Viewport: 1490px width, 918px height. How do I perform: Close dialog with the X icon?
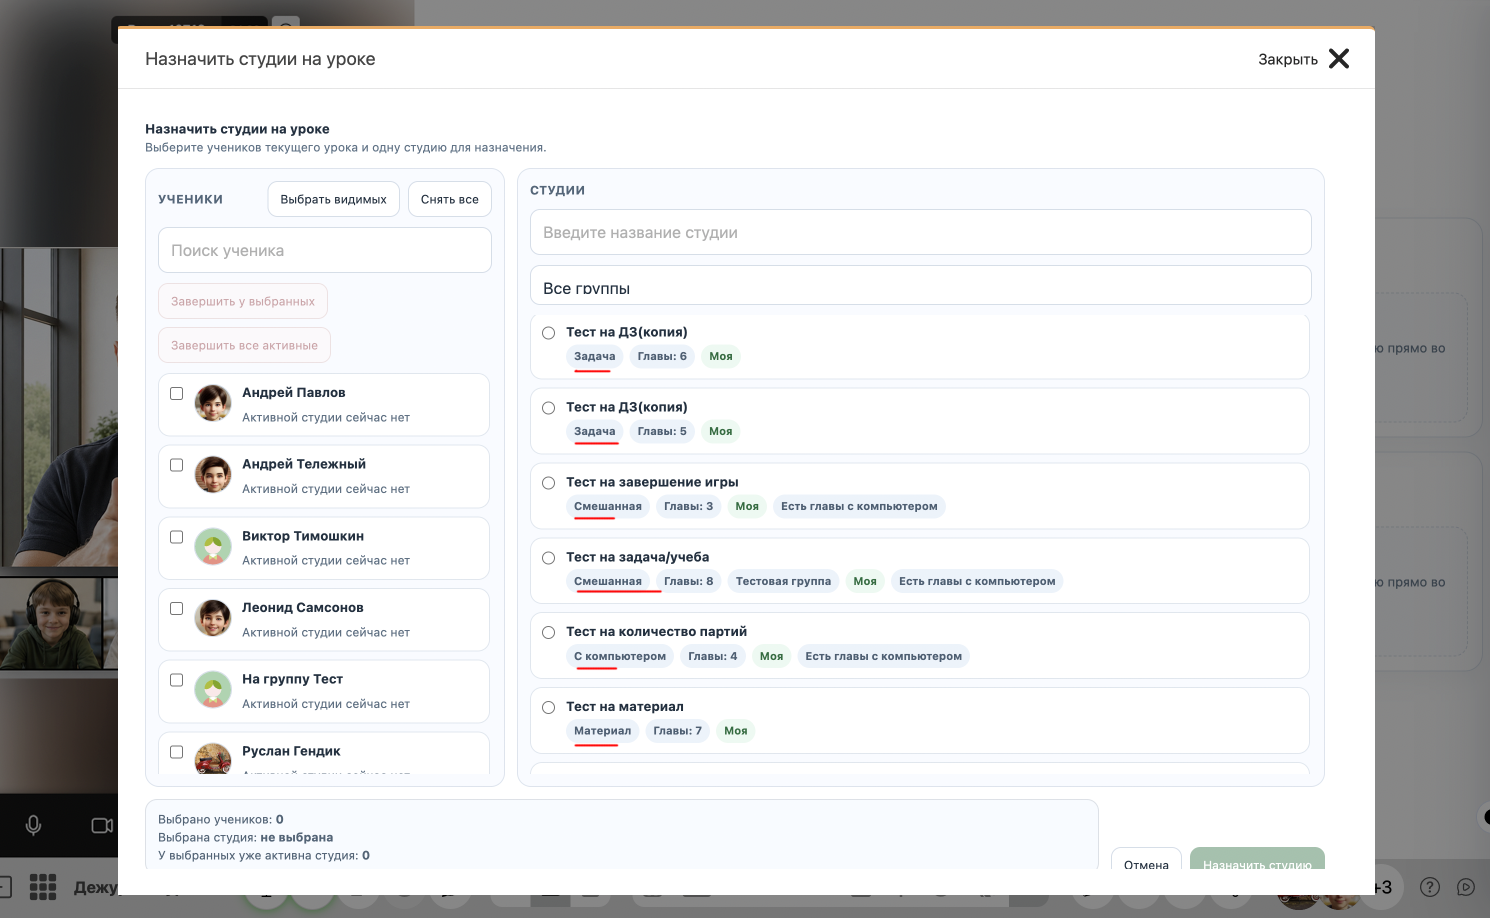1339,59
